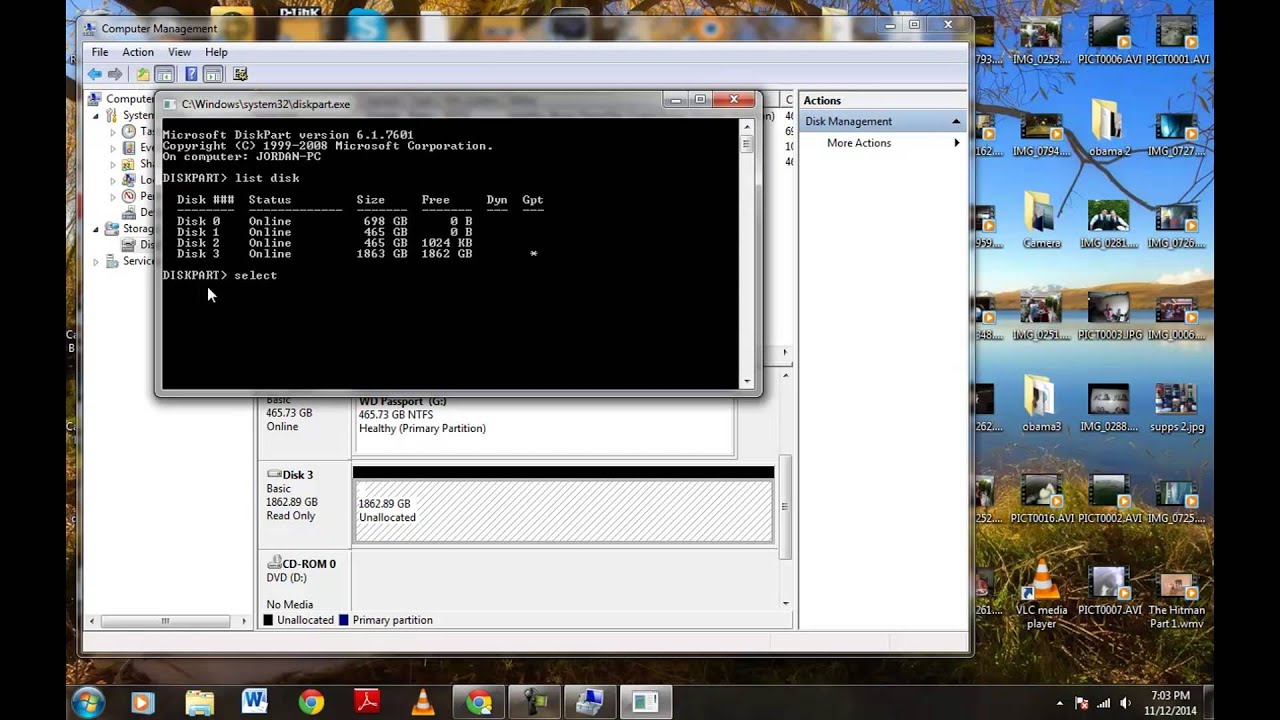Open the View menu
Viewport: 1280px width, 720px height.
(179, 52)
